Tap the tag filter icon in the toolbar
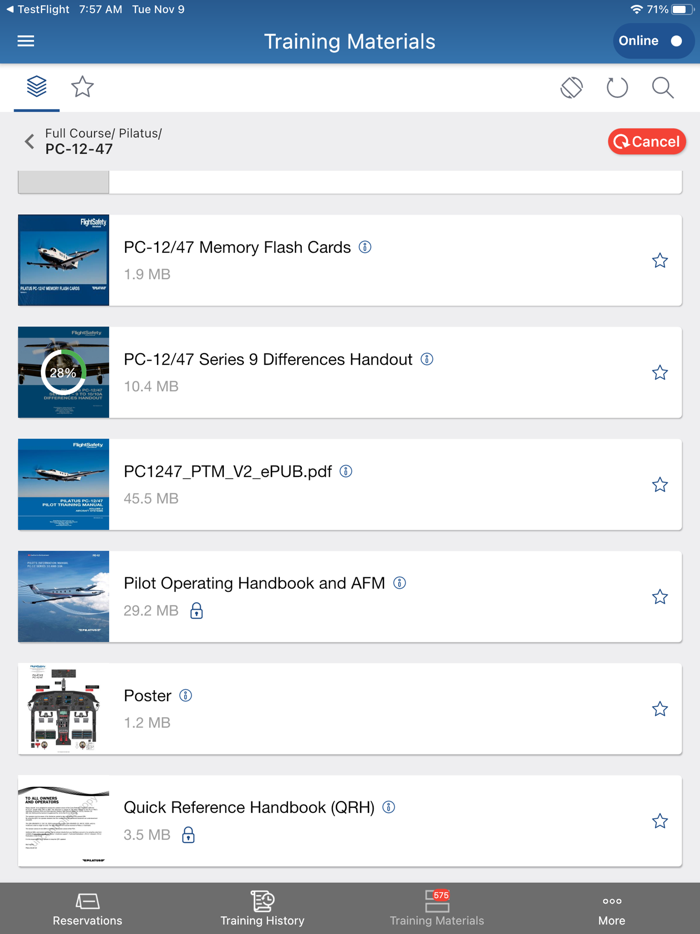Screen dimensions: 700x934 click(x=571, y=88)
